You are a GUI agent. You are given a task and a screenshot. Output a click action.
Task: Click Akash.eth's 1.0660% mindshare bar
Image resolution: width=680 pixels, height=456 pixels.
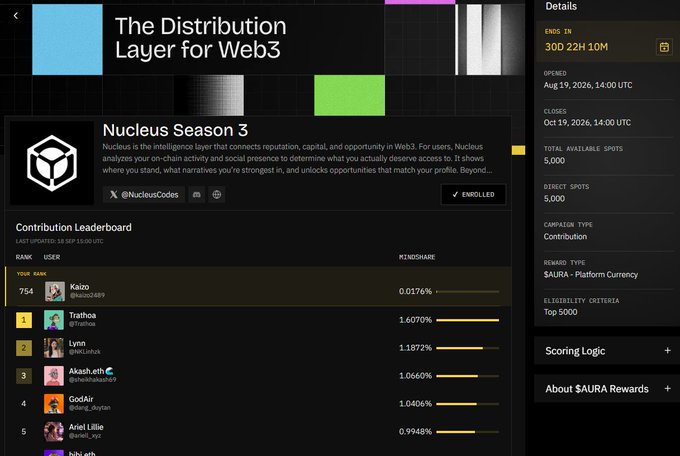pyautogui.click(x=468, y=376)
